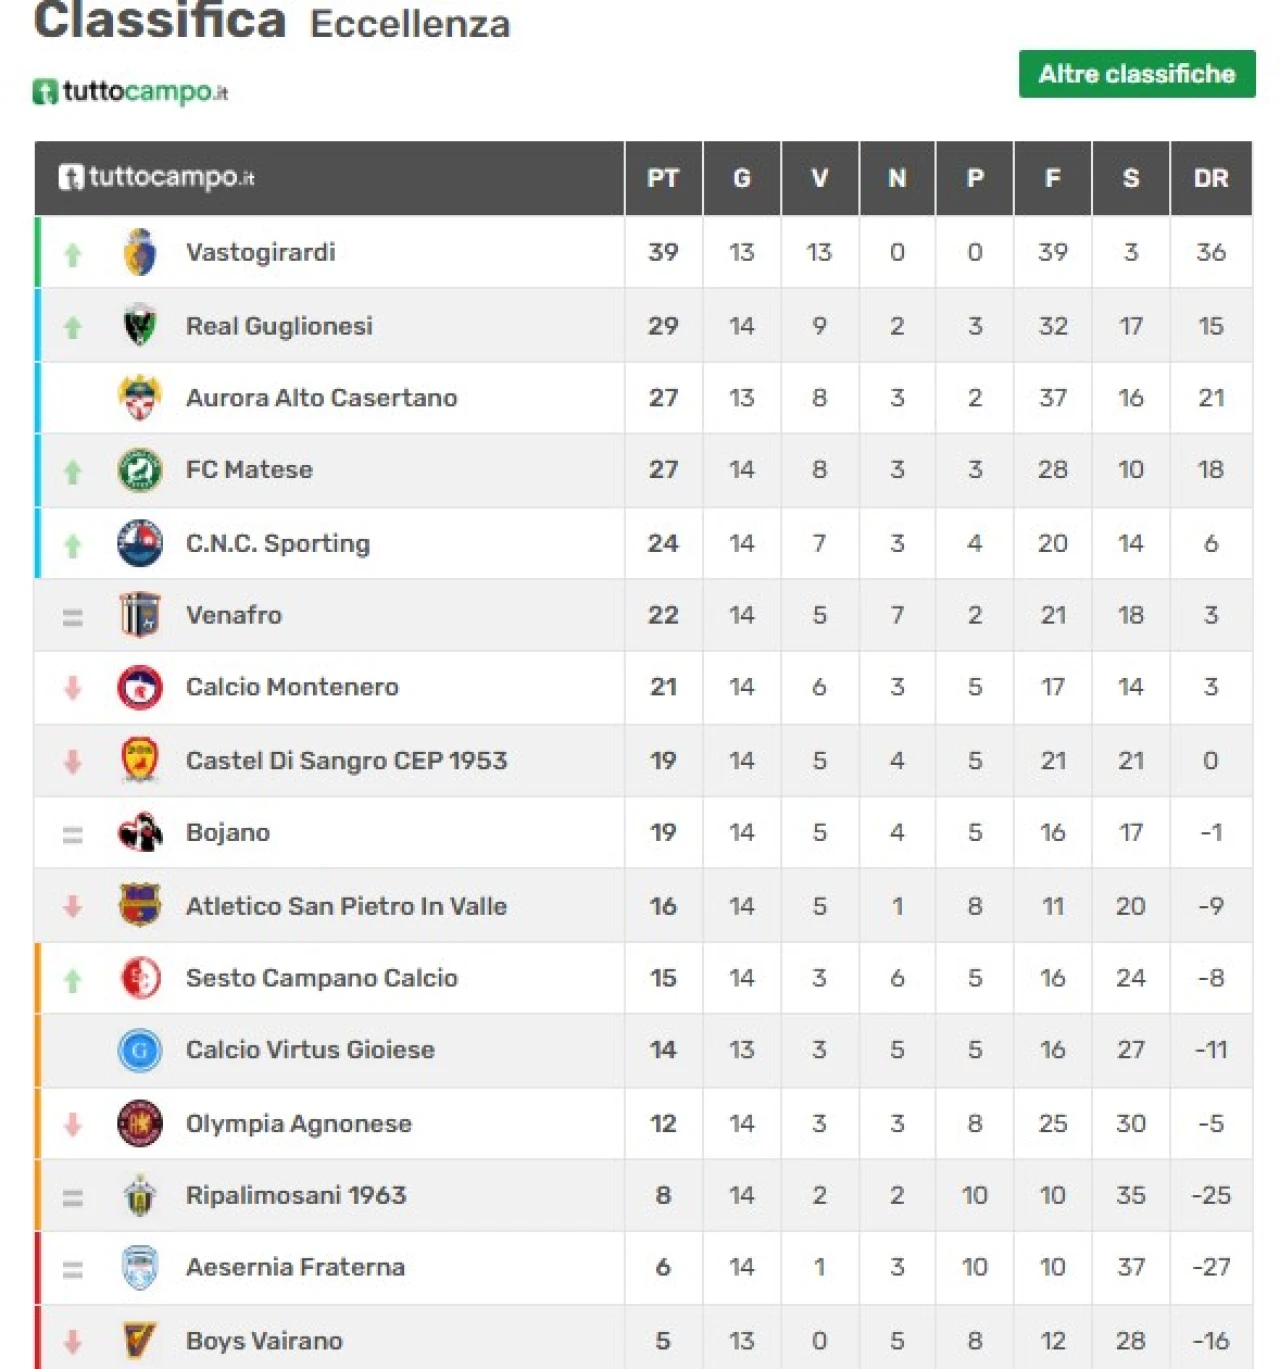Open the Aurora Alto Casertano crest icon
1280x1369 pixels.
[x=140, y=397]
